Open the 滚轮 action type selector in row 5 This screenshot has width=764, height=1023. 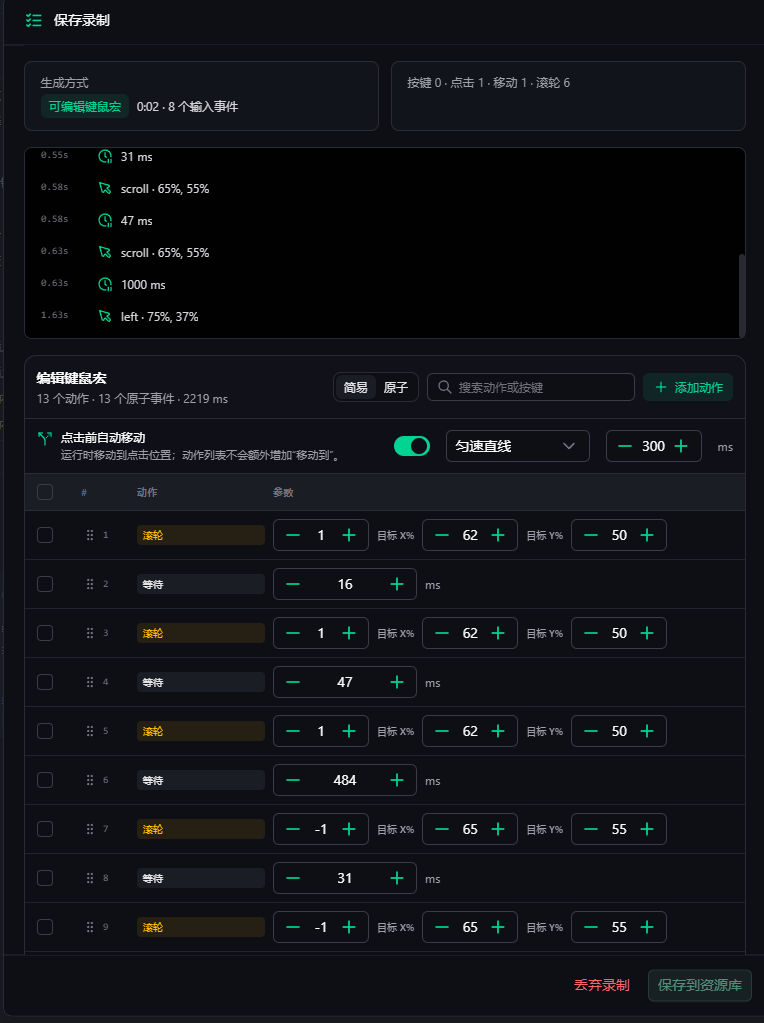tap(200, 731)
